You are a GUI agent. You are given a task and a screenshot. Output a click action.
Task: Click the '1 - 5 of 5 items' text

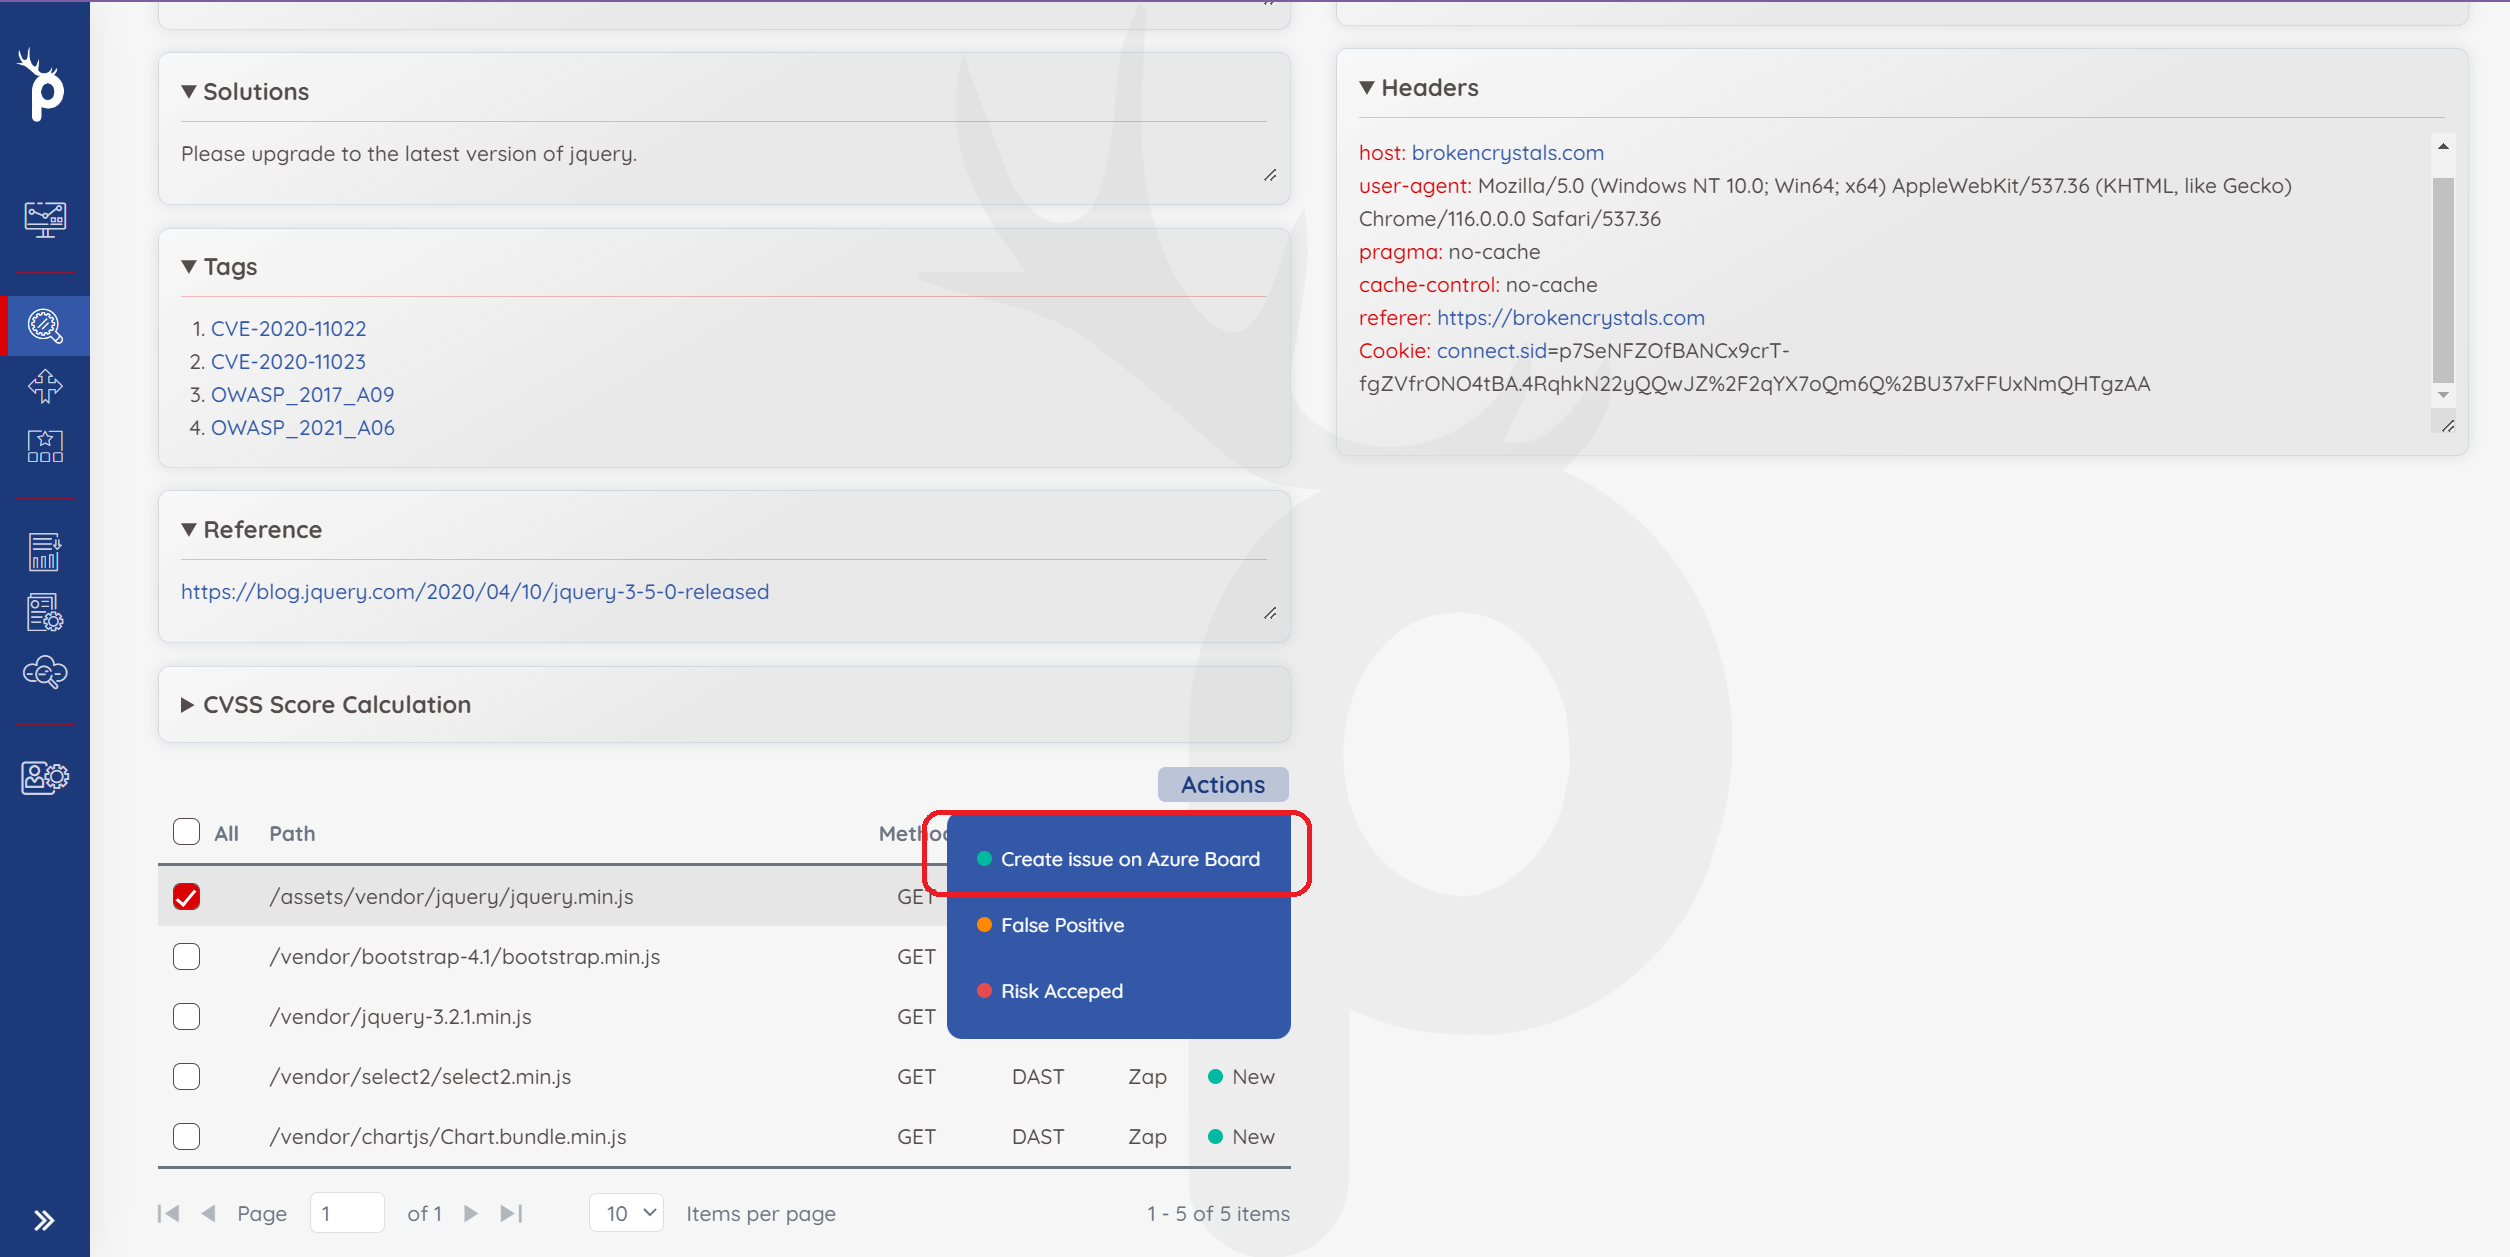(1218, 1213)
